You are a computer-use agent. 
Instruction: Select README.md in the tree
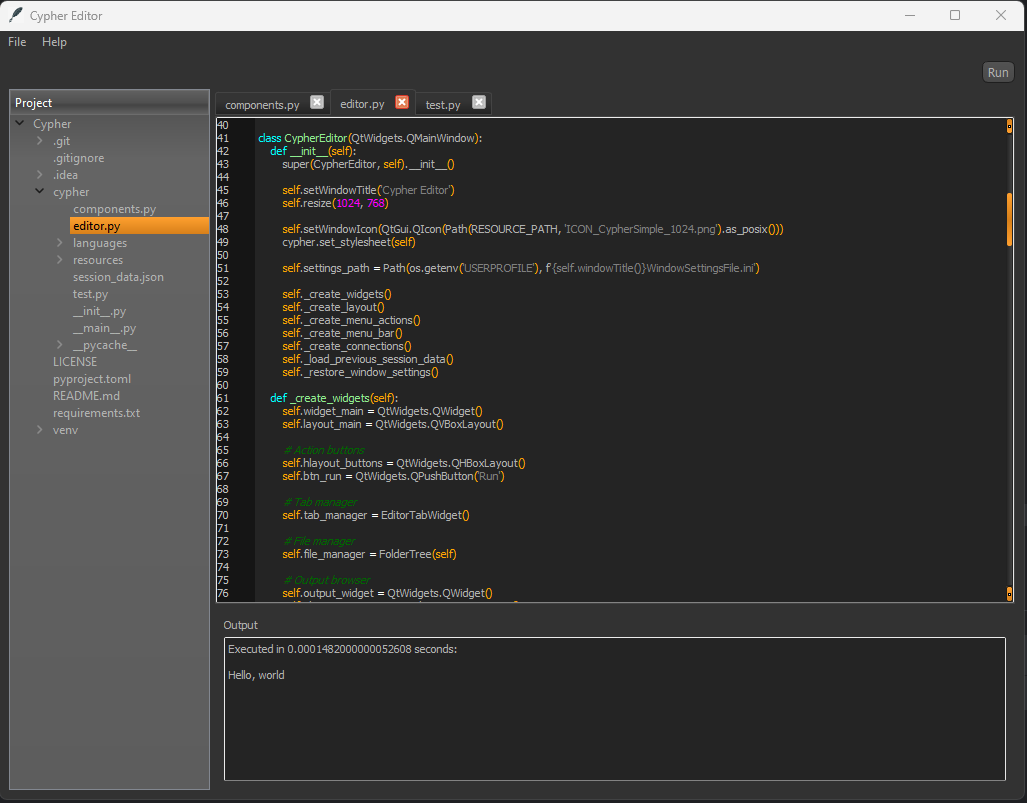(86, 396)
